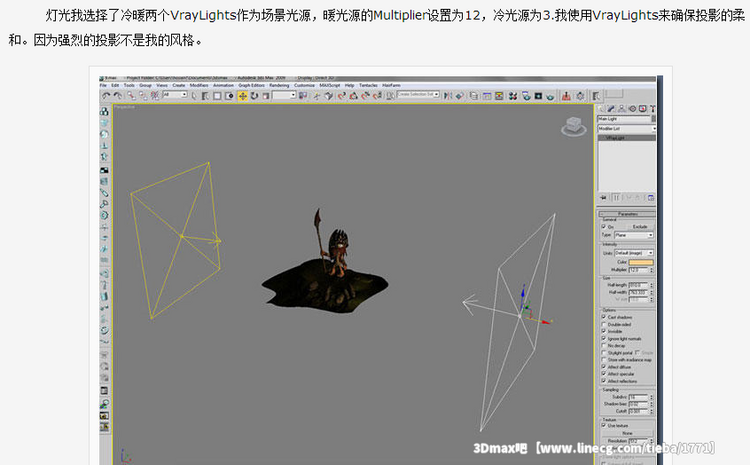Activate the Select and Link tool

pyautogui.click(x=131, y=96)
